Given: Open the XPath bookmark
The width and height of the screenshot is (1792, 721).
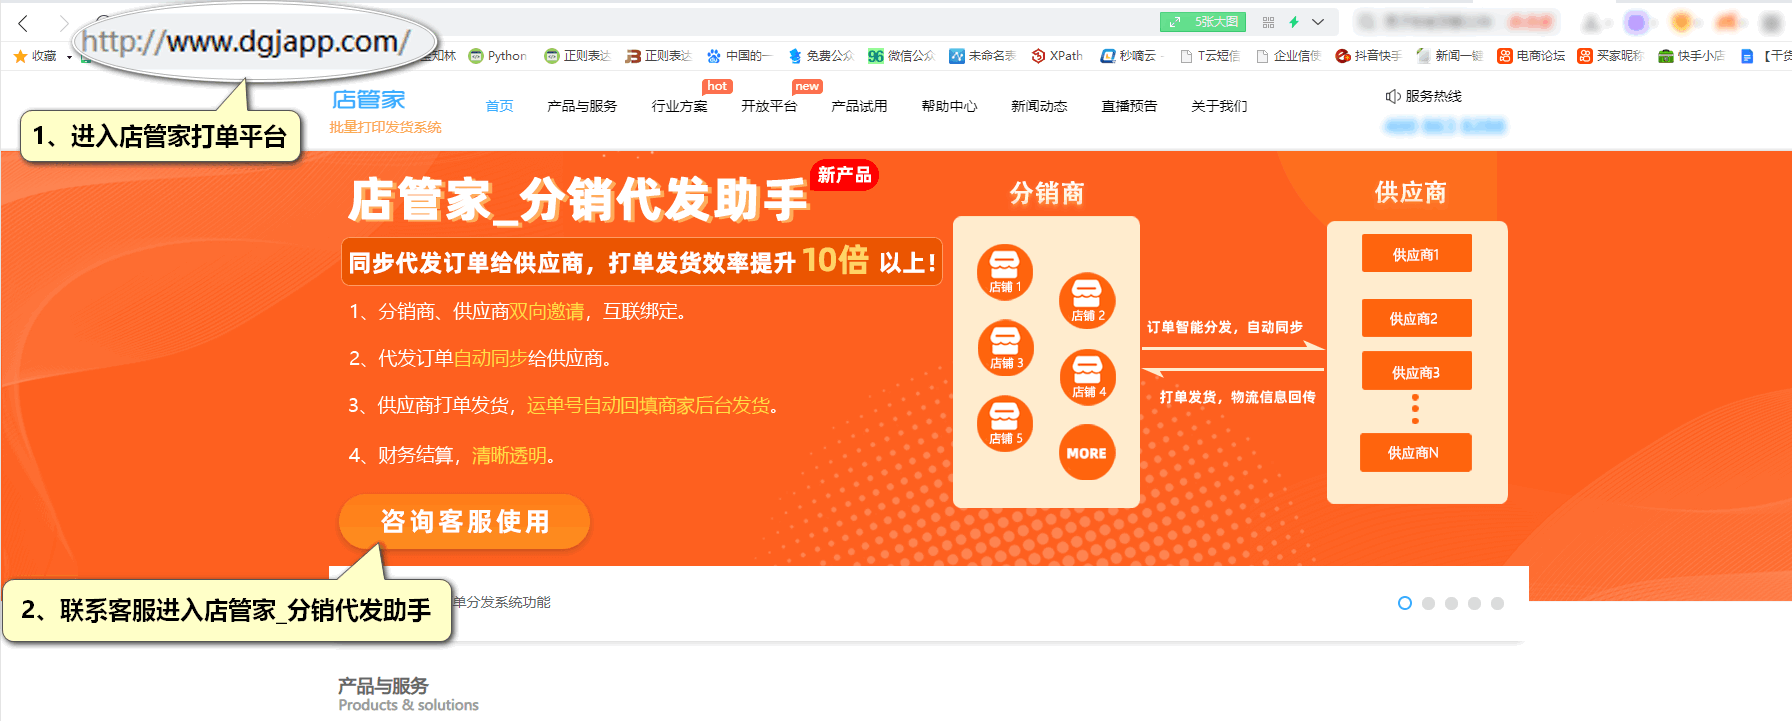Looking at the screenshot, I should pos(1057,56).
